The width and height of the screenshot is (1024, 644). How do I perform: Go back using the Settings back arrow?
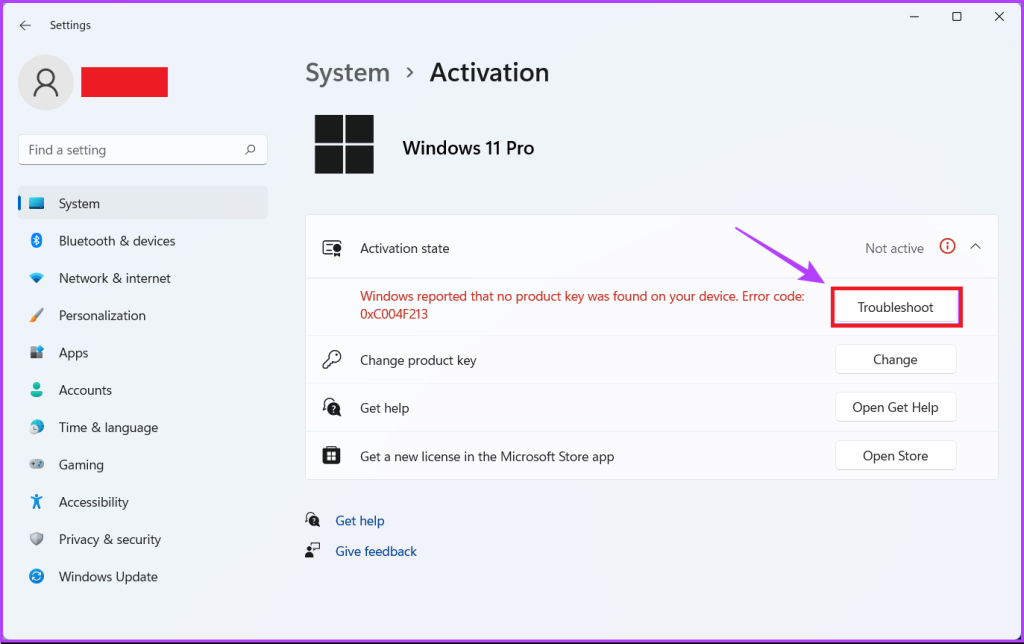pyautogui.click(x=25, y=25)
